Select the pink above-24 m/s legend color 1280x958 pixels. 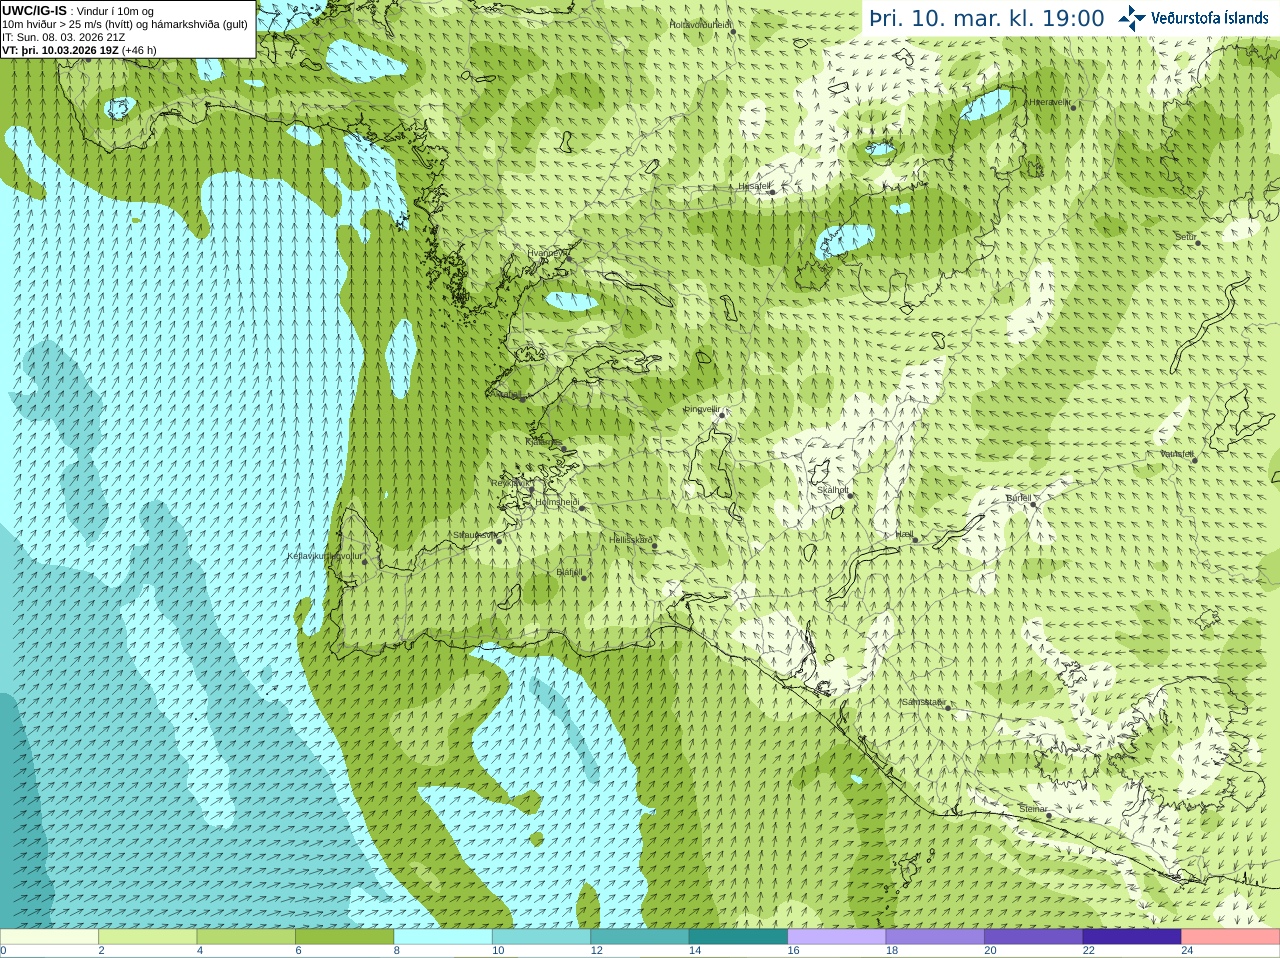[x=1231, y=937]
